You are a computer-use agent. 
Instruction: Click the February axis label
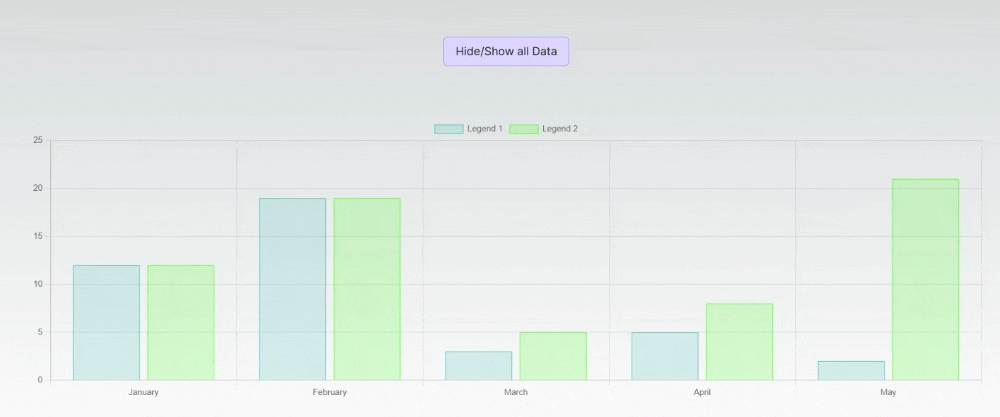(x=330, y=392)
